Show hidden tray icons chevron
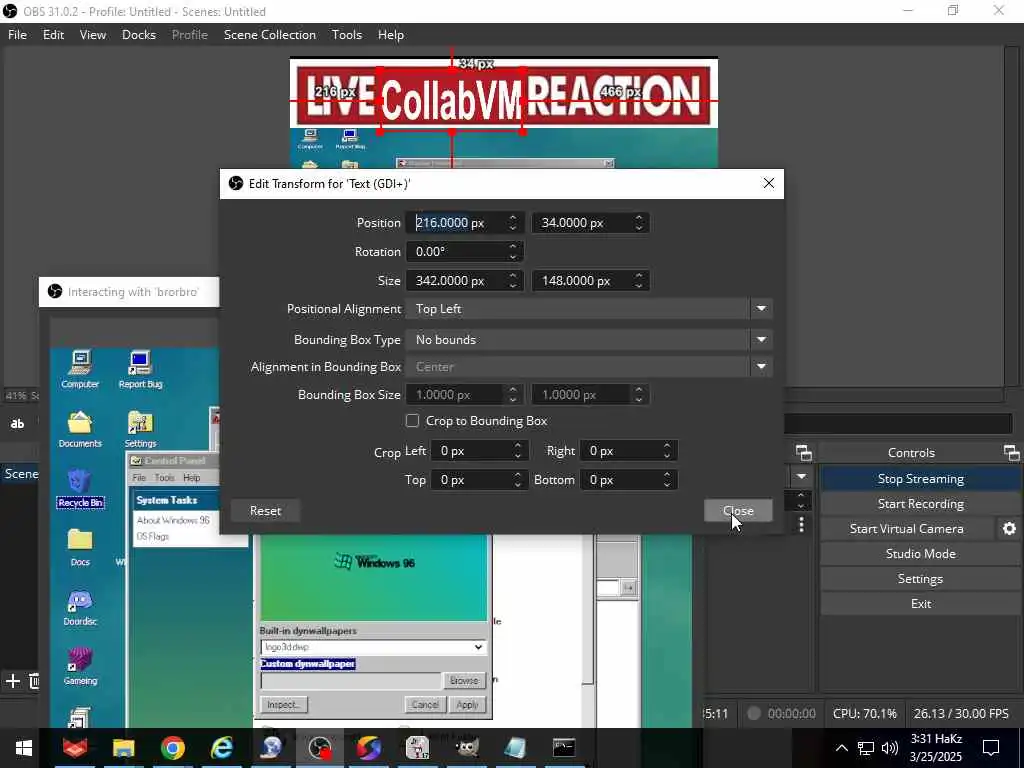This screenshot has width=1024, height=768. 842,748
